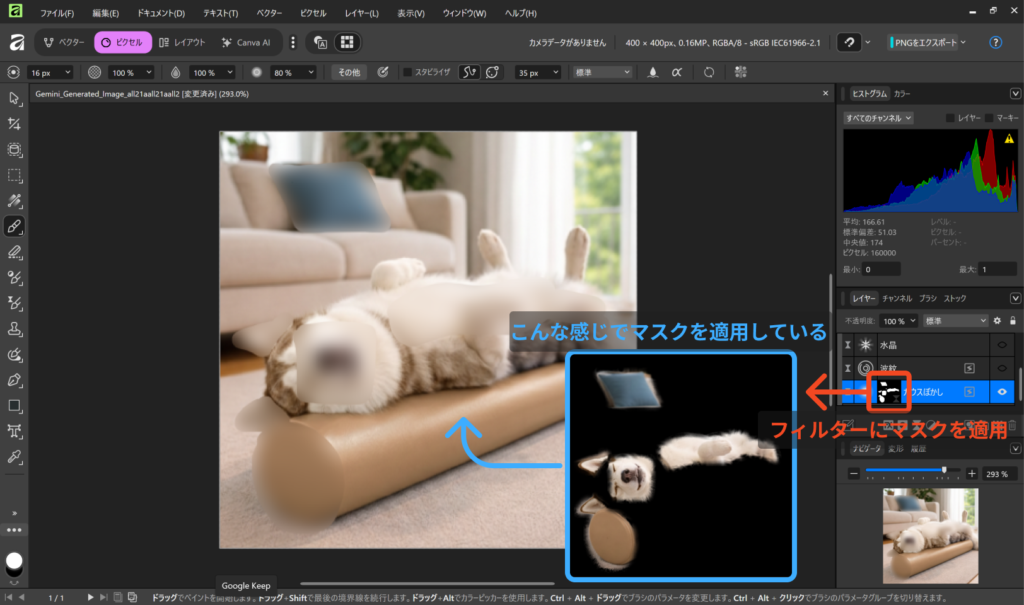The width and height of the screenshot is (1024, 605).
Task: Click the navigator preview thumbnail
Action: [x=930, y=535]
